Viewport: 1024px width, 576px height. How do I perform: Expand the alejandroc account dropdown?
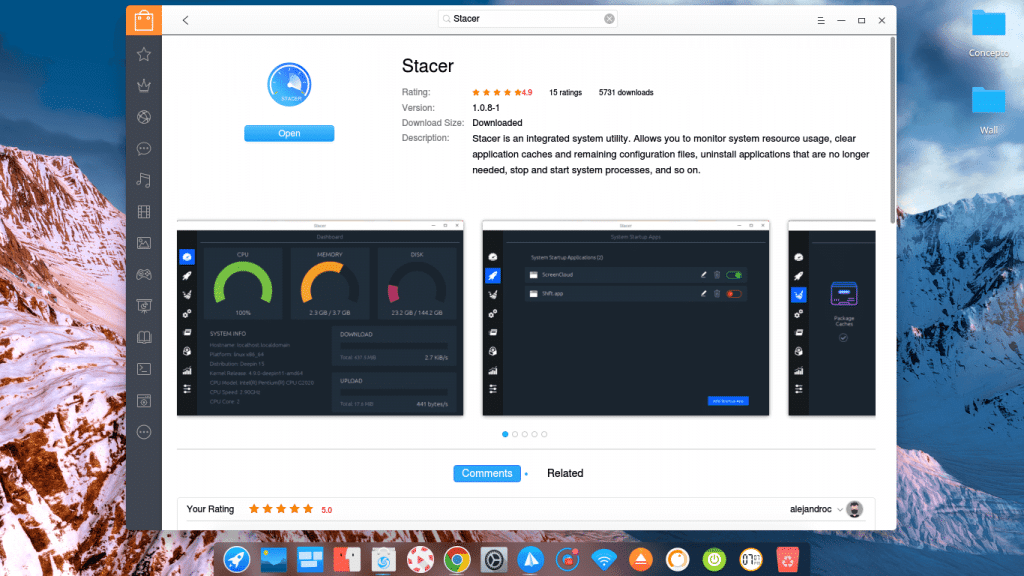(x=840, y=509)
